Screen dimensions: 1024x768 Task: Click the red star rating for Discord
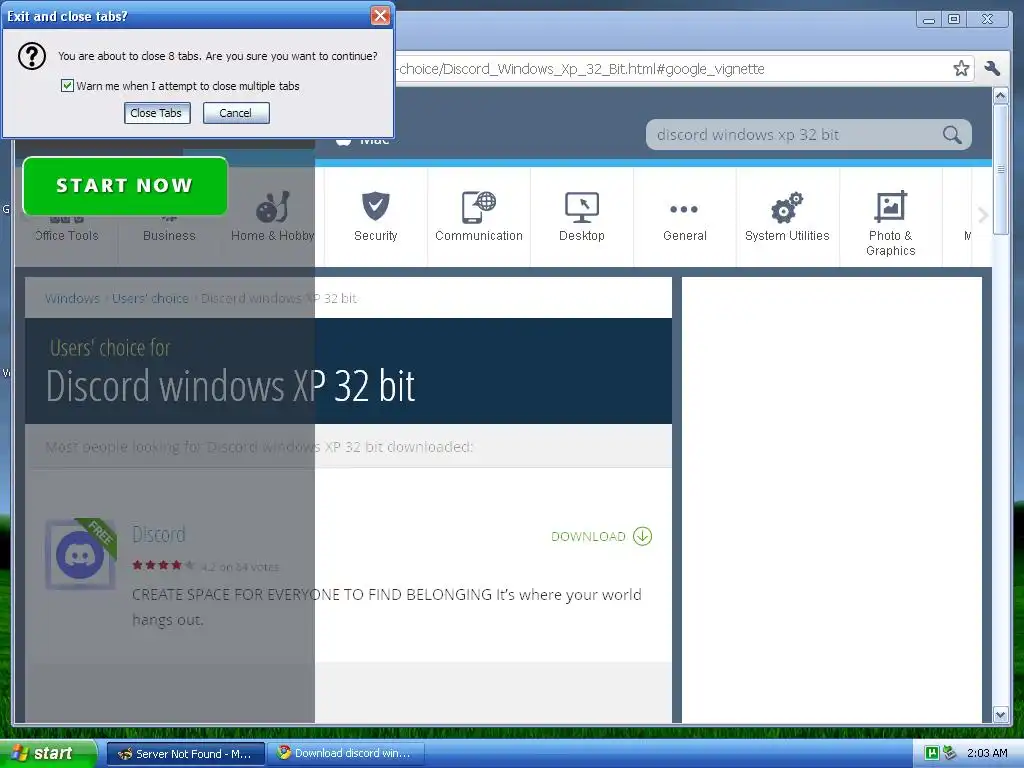163,566
